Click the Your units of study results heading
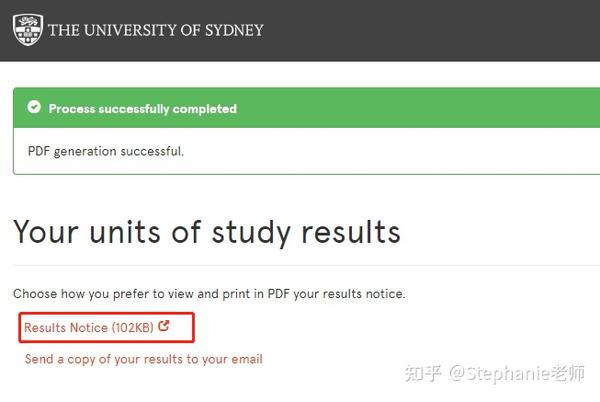The height and width of the screenshot is (402, 600). click(207, 233)
